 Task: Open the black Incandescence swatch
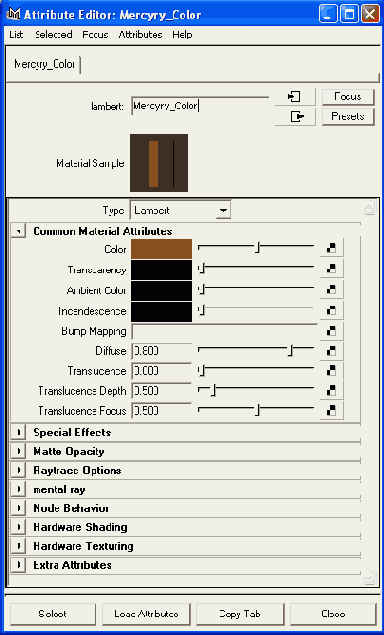(x=161, y=312)
